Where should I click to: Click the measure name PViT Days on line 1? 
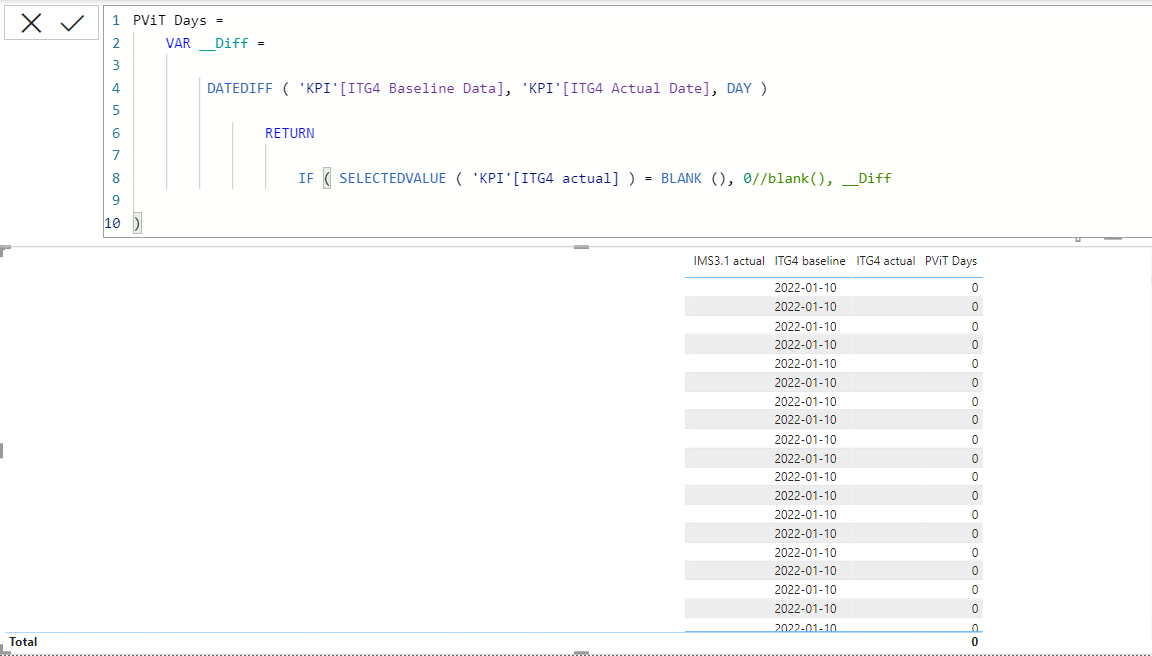[170, 21]
